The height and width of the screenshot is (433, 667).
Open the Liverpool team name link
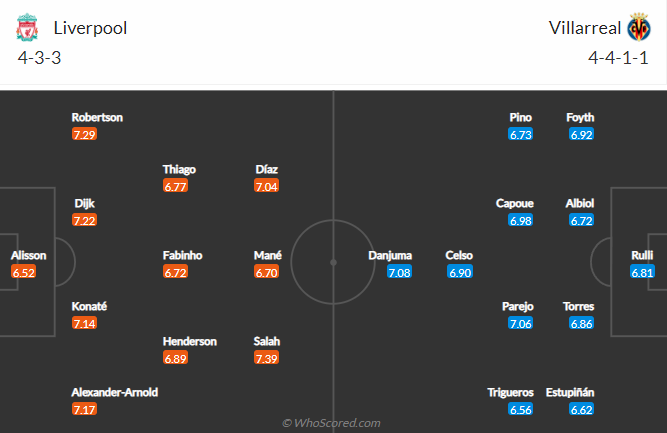click(x=90, y=27)
